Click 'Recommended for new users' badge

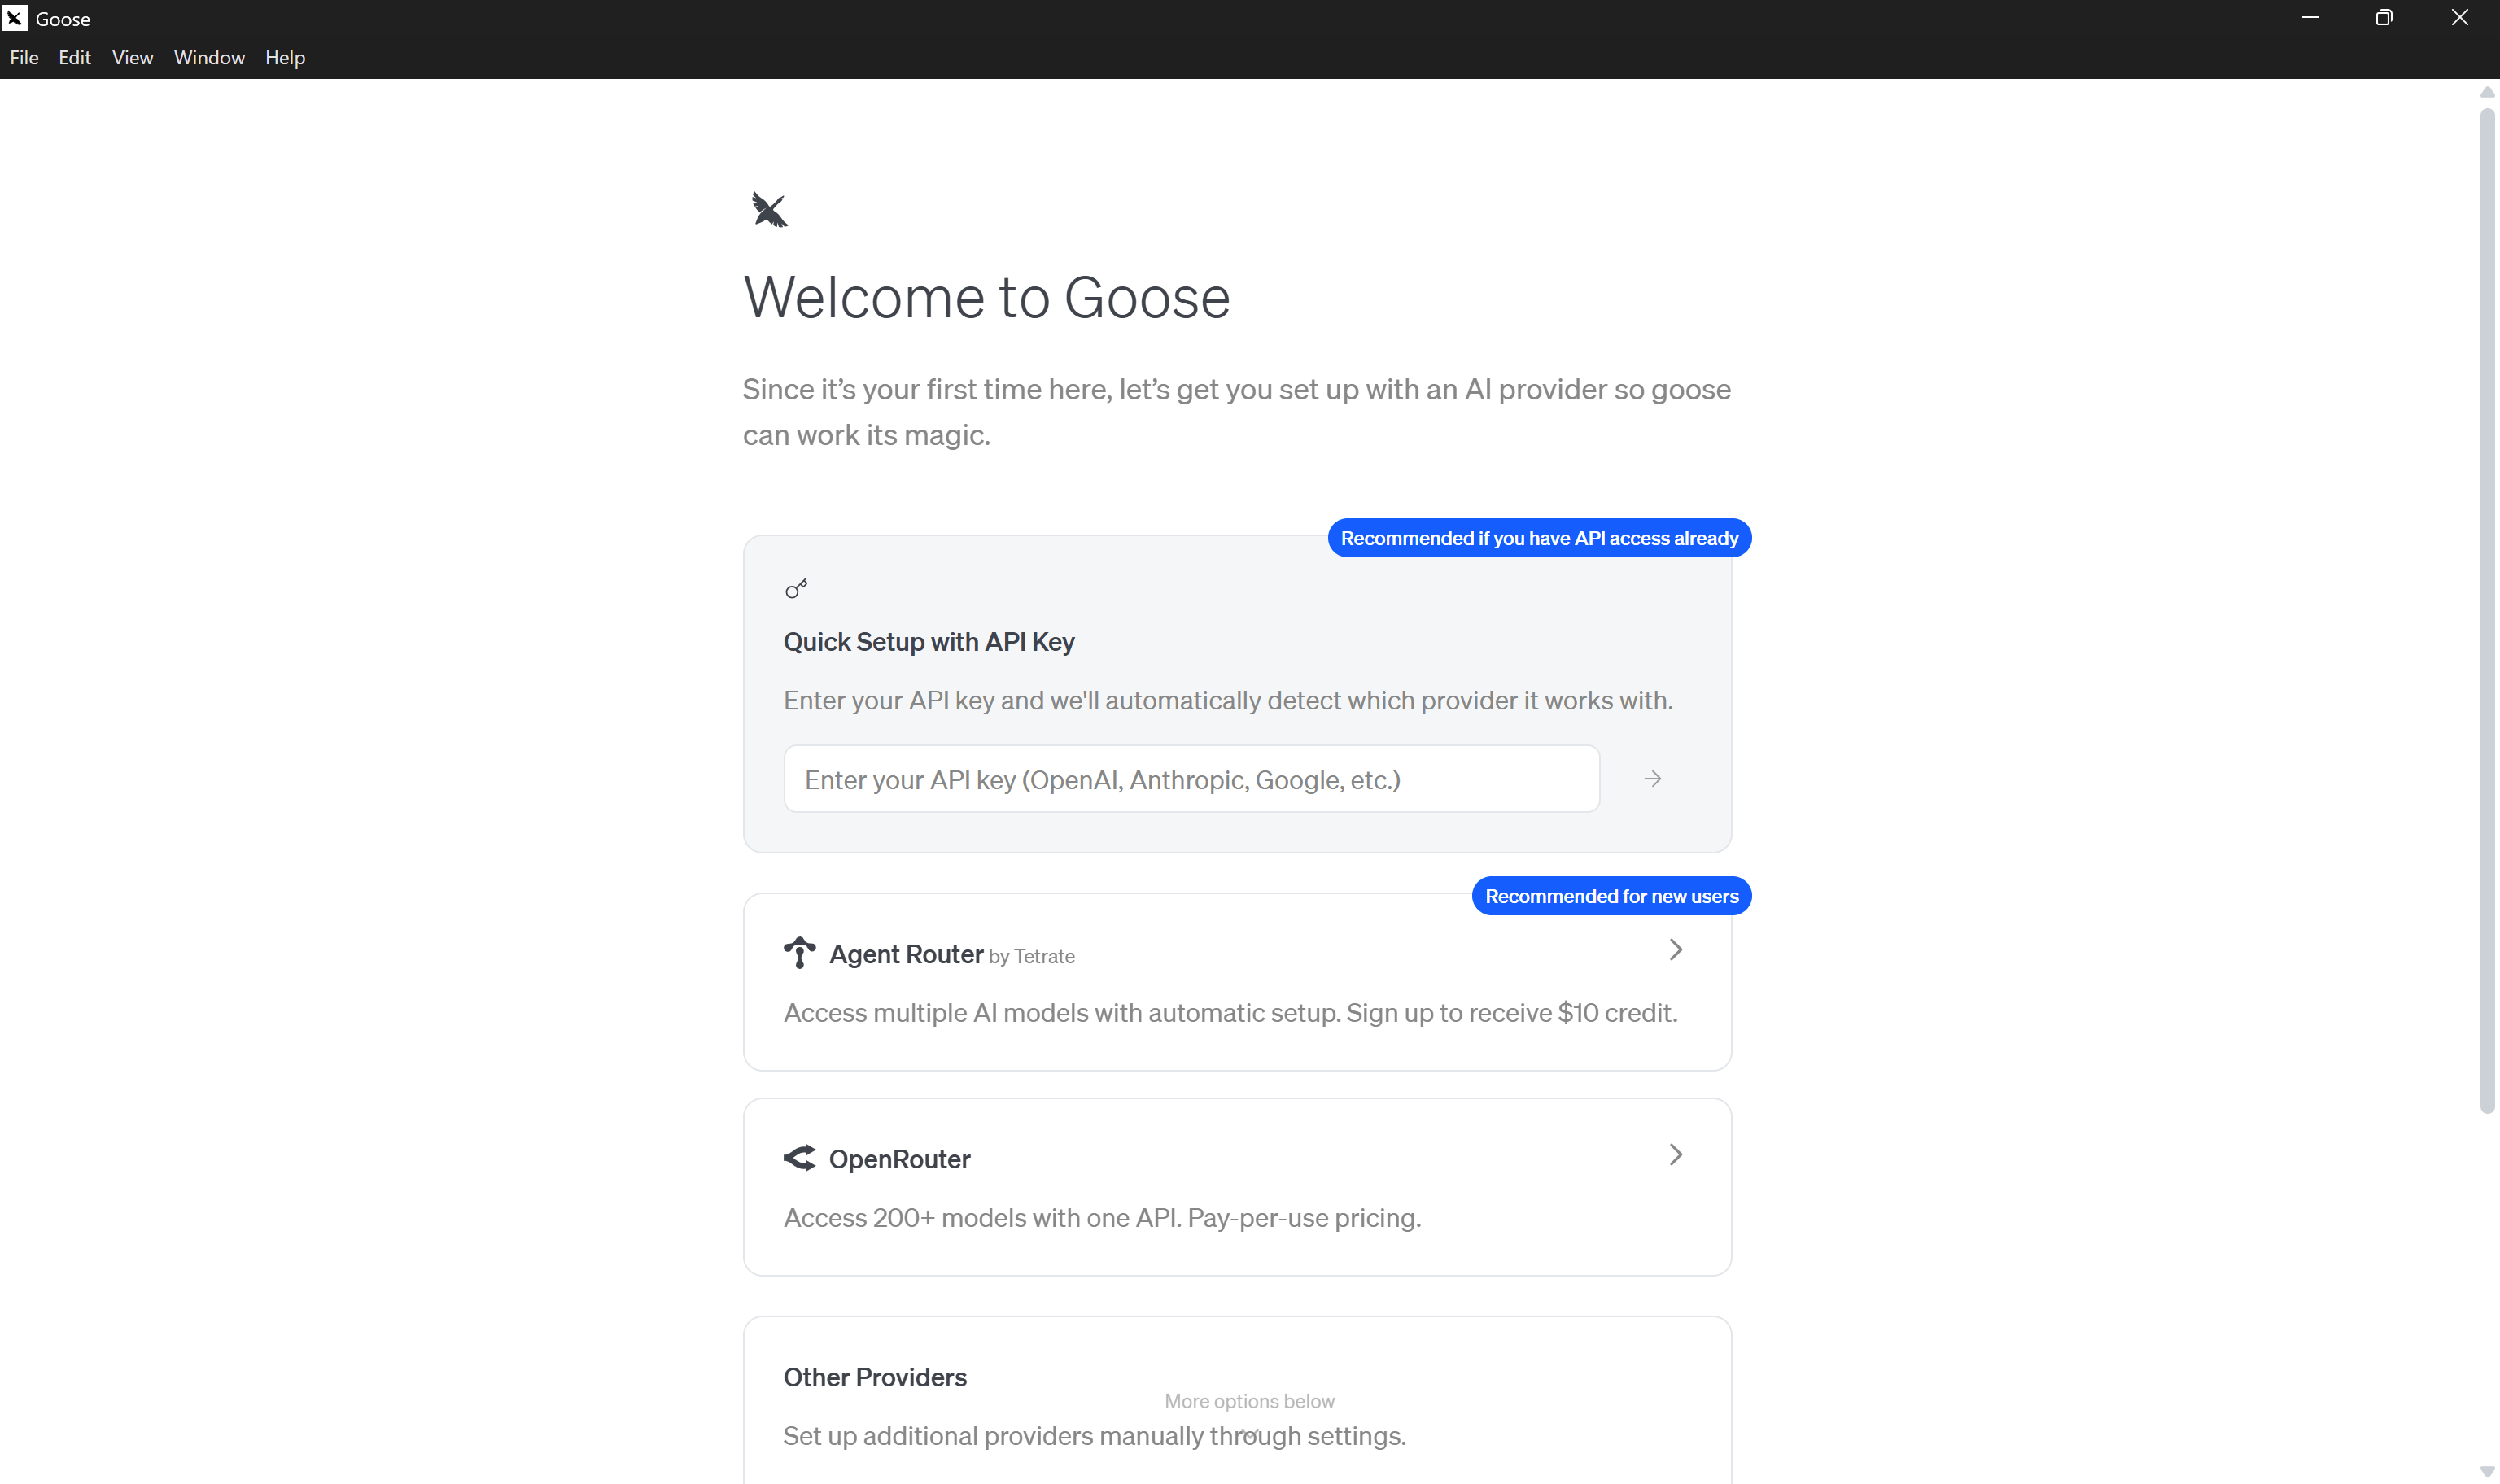1611,896
